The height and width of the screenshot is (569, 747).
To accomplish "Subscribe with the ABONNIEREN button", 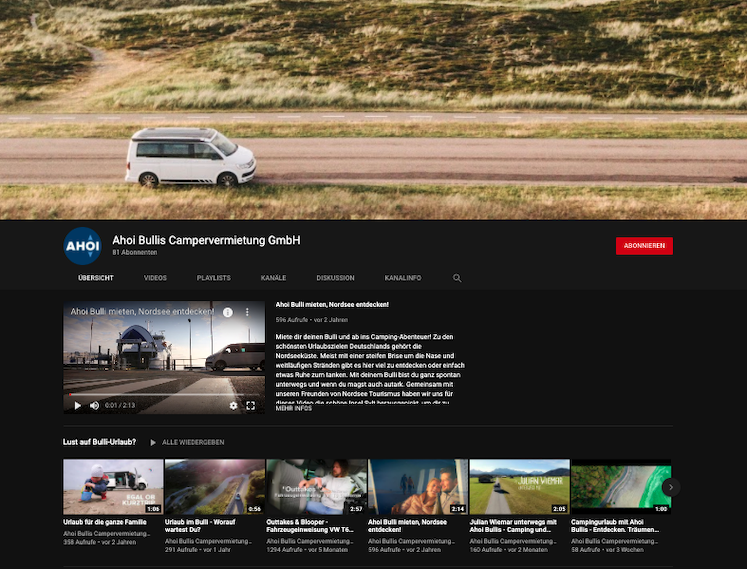I will click(x=644, y=246).
